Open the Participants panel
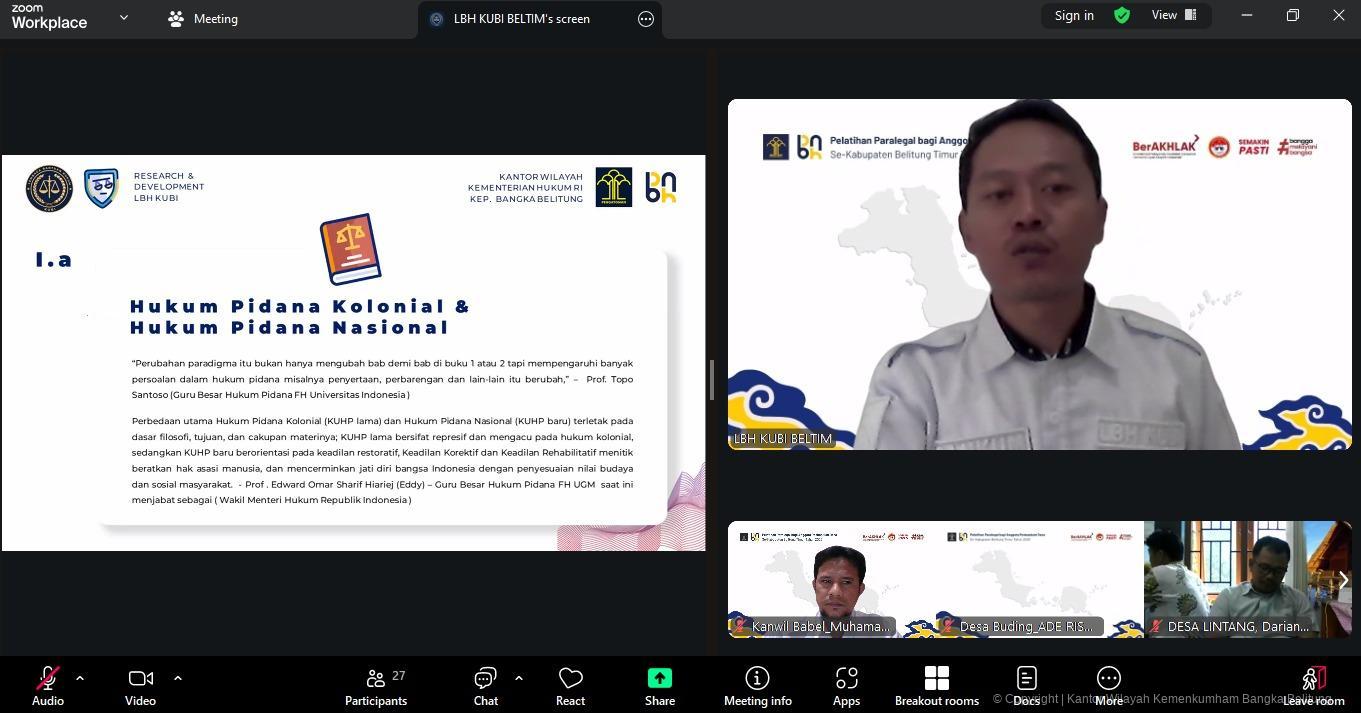The height and width of the screenshot is (713, 1361). pyautogui.click(x=376, y=686)
